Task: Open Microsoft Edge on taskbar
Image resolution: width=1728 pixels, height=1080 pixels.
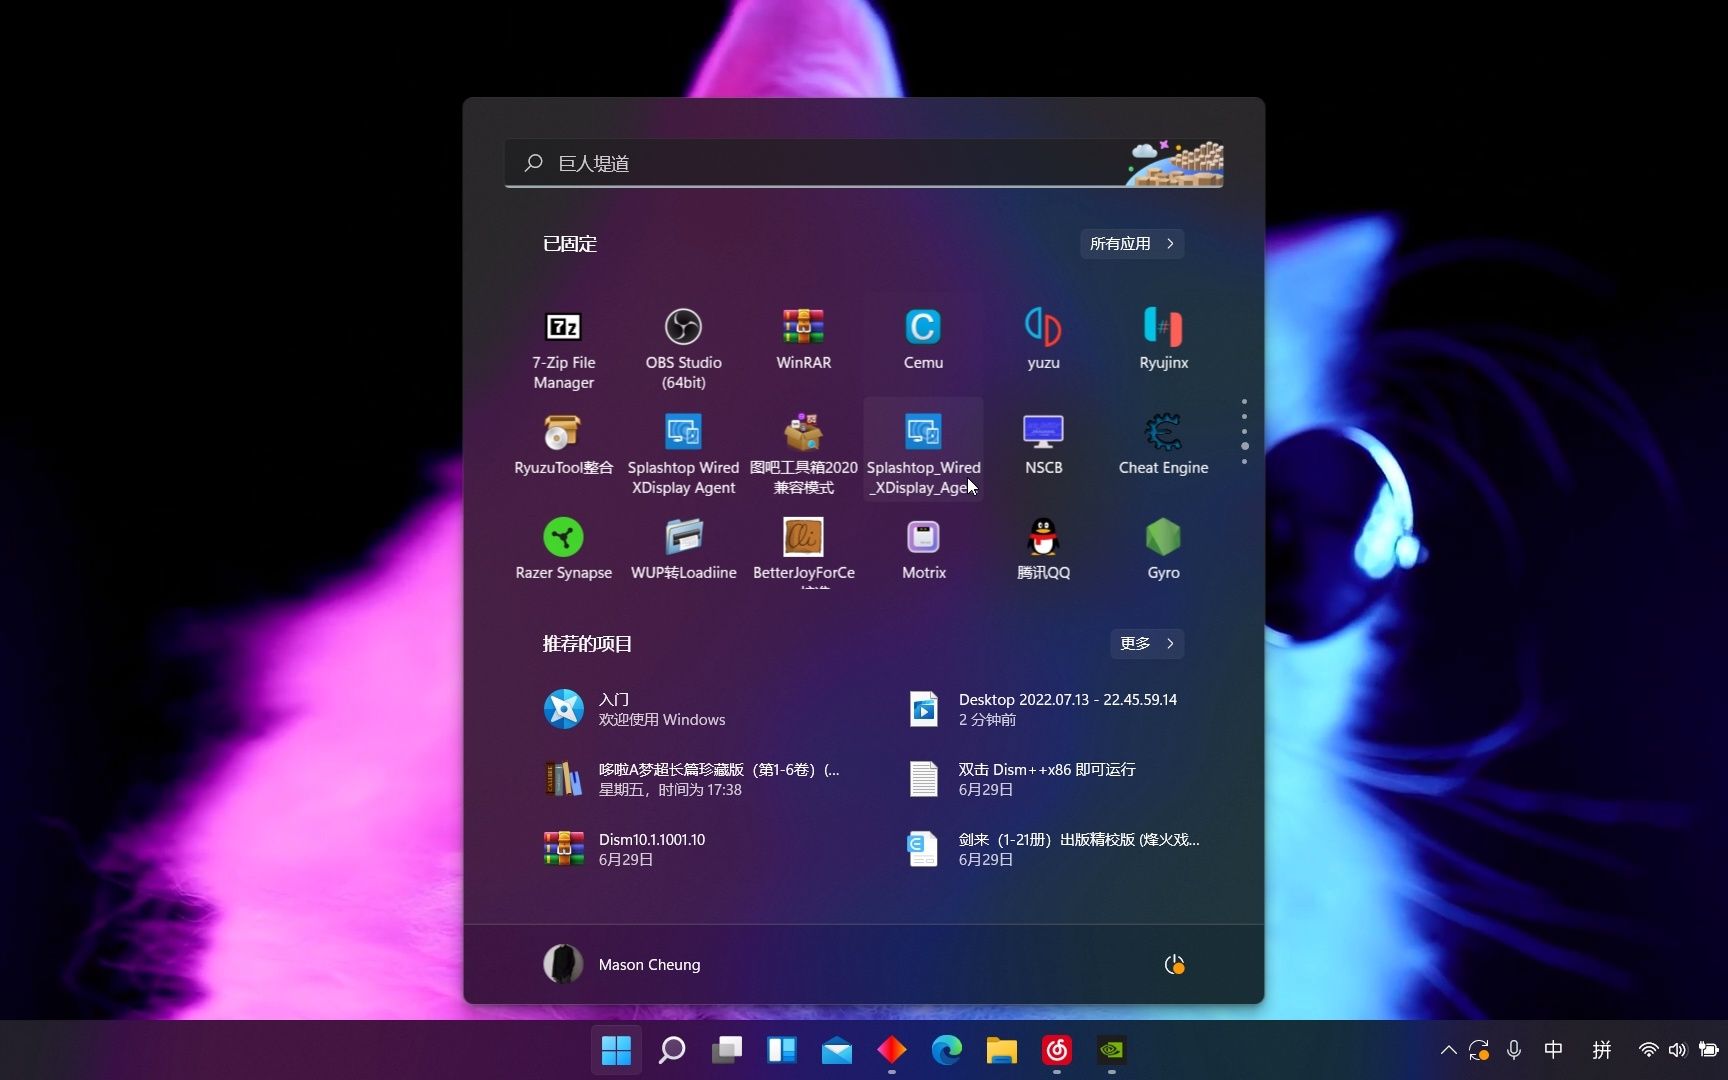Action: point(946,1050)
